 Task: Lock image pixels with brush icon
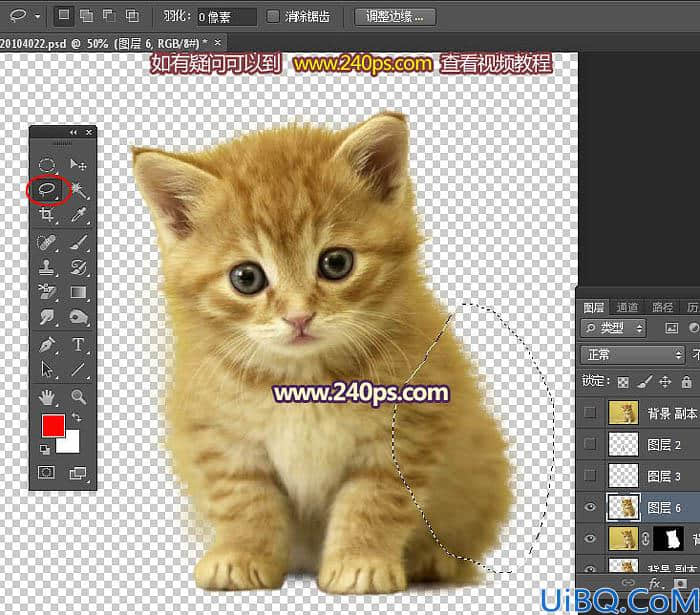pos(644,382)
